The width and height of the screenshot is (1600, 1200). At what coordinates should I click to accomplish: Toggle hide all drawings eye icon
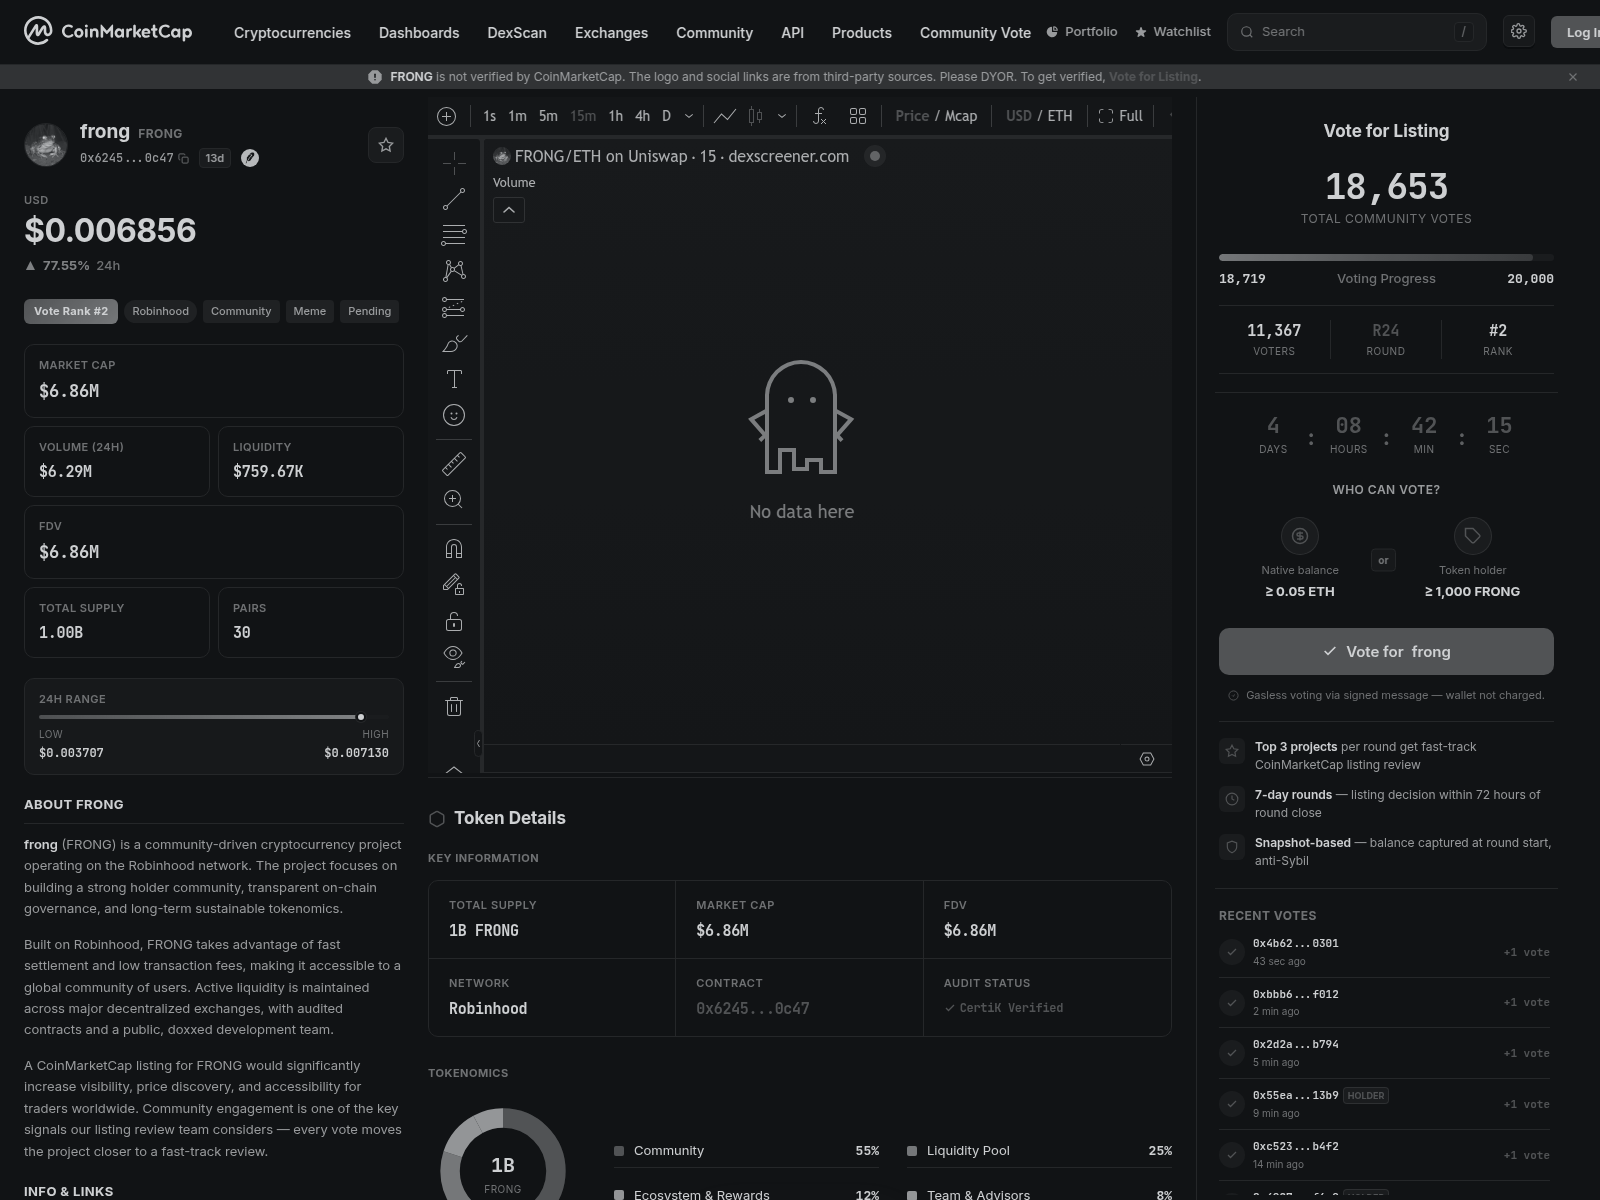[454, 657]
